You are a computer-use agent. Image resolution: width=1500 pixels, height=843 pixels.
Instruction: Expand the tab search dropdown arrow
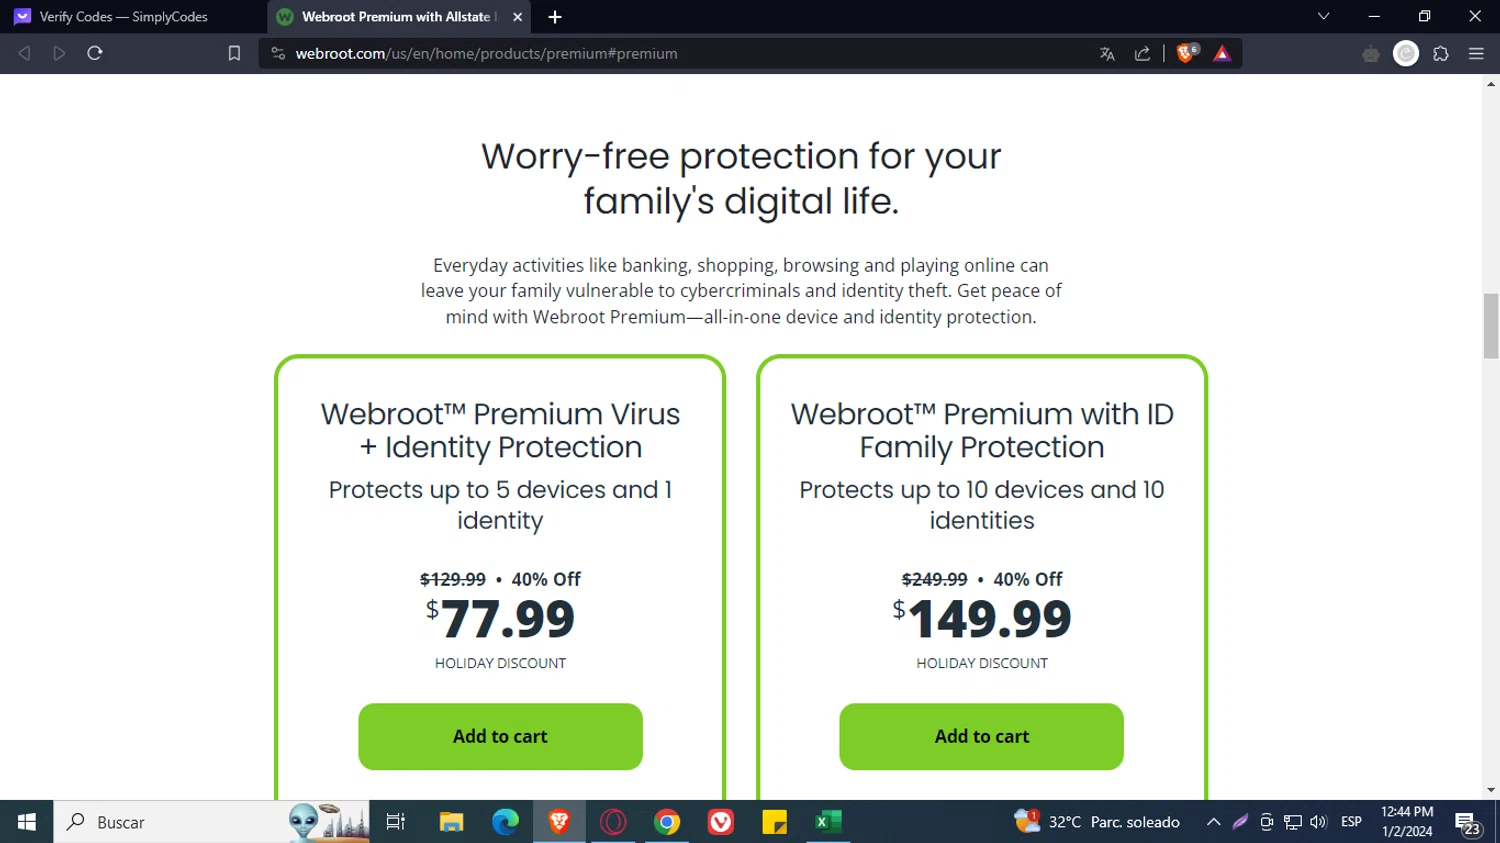[x=1323, y=16]
